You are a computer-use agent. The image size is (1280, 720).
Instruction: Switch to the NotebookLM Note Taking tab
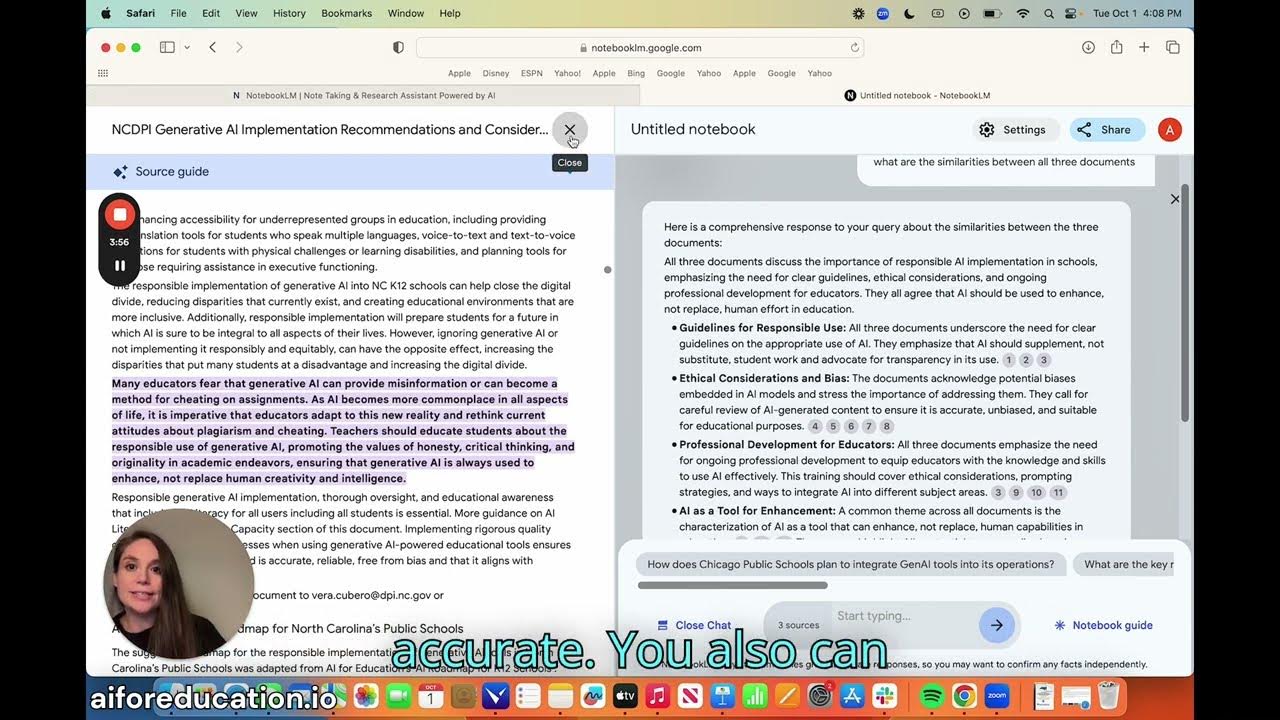pyautogui.click(x=364, y=96)
